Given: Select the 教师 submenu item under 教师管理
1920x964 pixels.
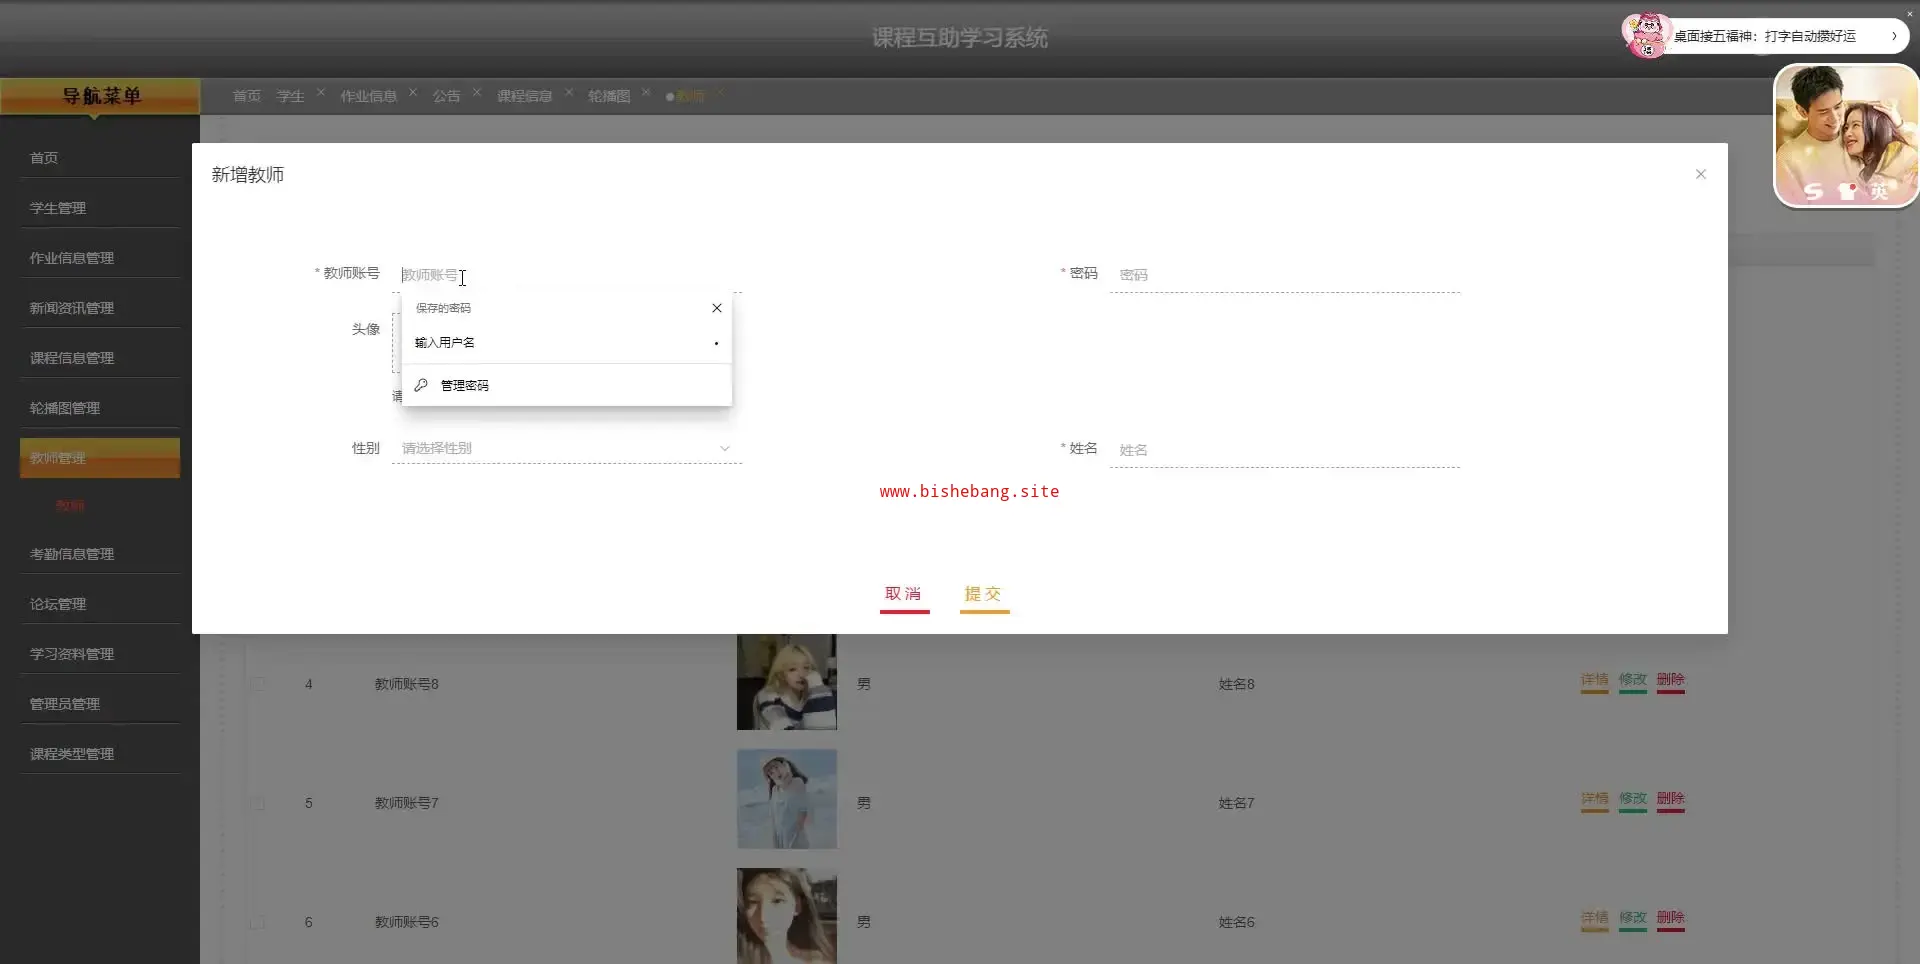Looking at the screenshot, I should point(70,506).
